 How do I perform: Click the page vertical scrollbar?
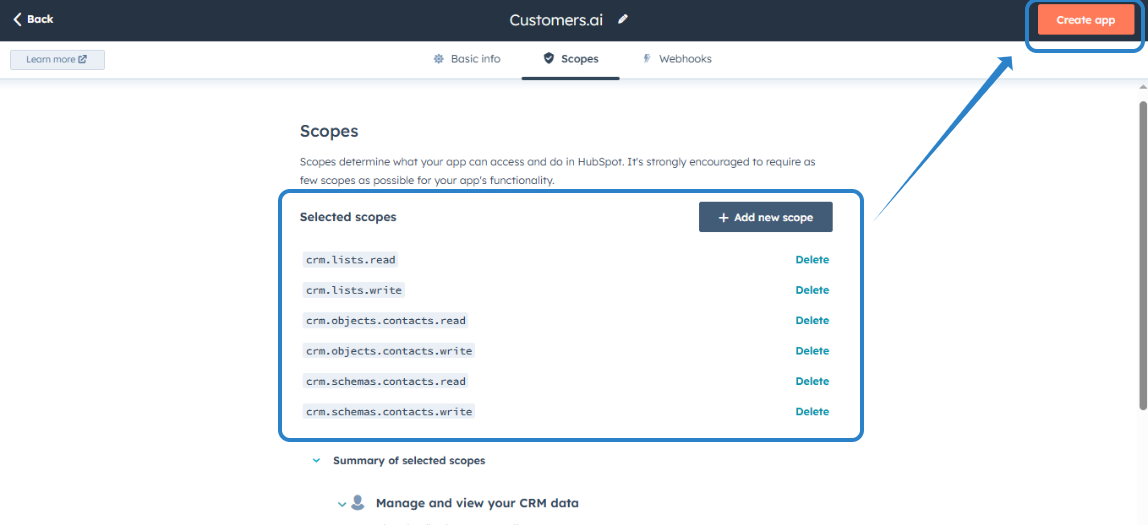pyautogui.click(x=1143, y=255)
